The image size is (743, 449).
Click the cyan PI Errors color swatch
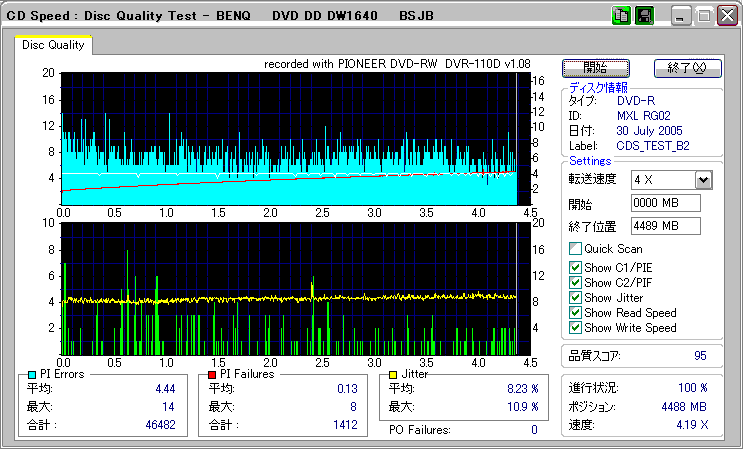pos(32,374)
